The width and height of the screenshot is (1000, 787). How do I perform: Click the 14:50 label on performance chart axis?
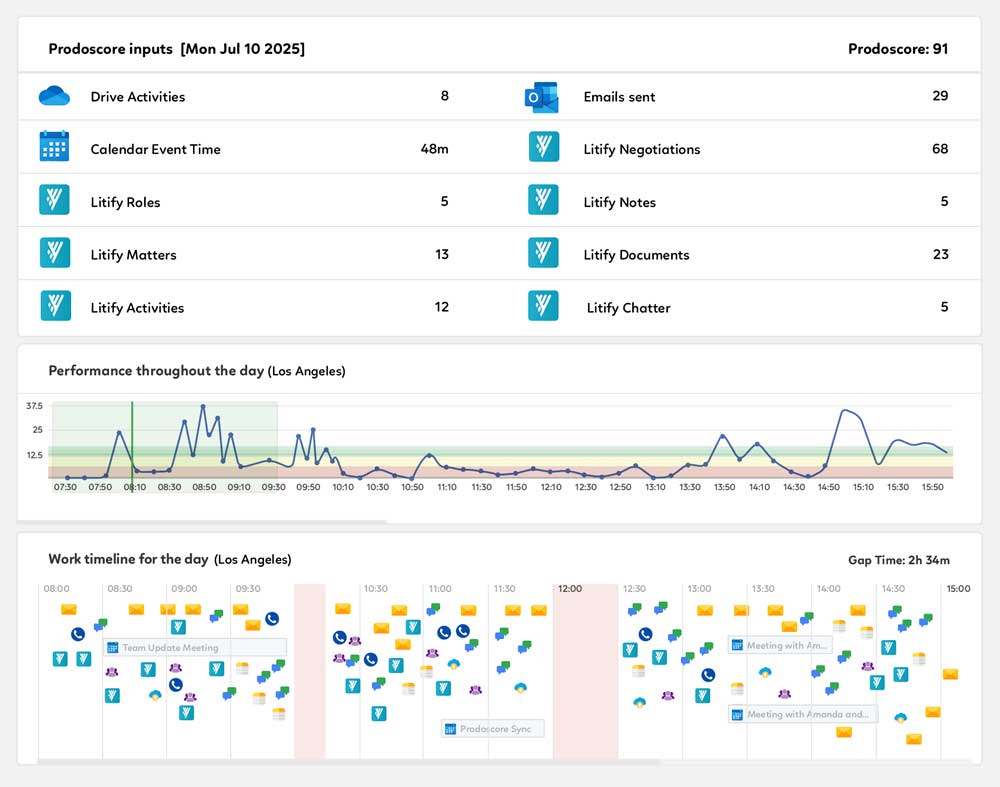point(828,487)
